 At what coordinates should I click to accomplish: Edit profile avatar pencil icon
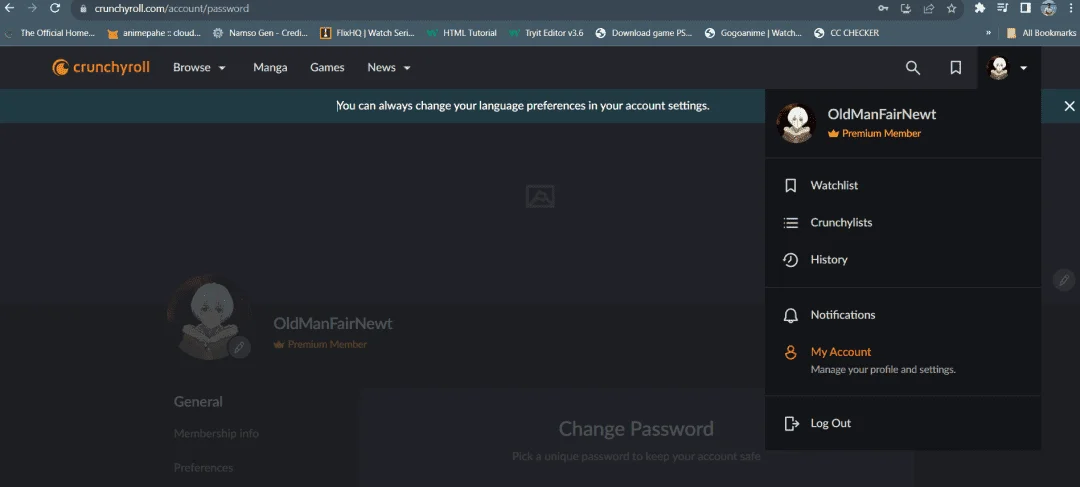click(x=239, y=347)
